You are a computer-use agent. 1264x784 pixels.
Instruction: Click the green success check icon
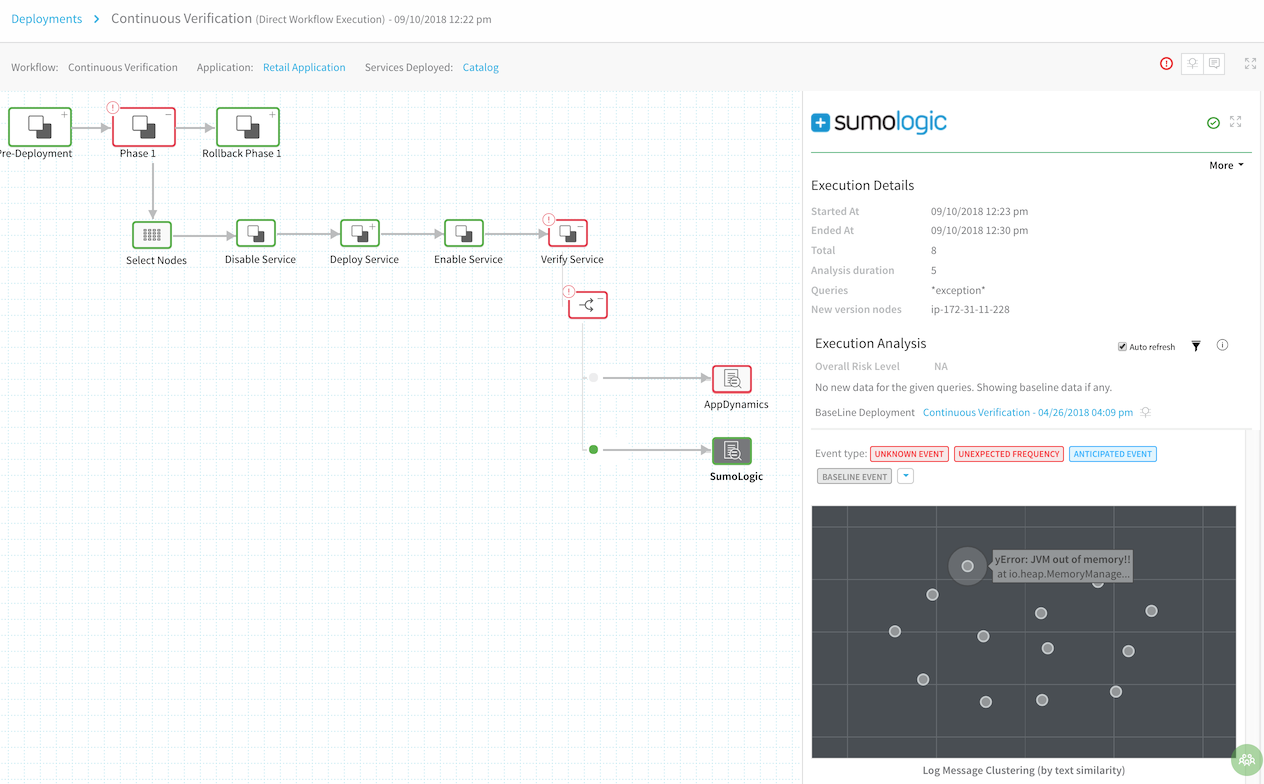coord(1213,122)
